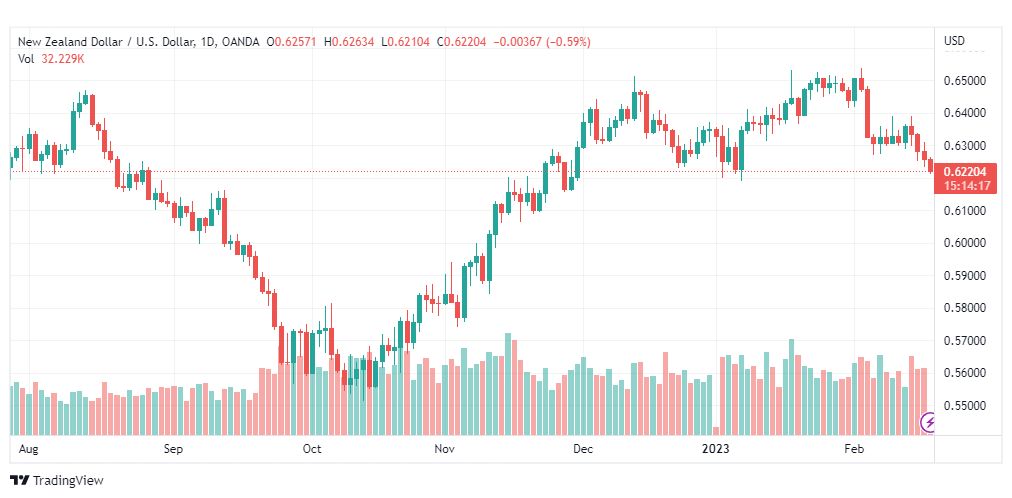Select the 2023 label on time axis
This screenshot has height=498, width=1012.
point(716,449)
